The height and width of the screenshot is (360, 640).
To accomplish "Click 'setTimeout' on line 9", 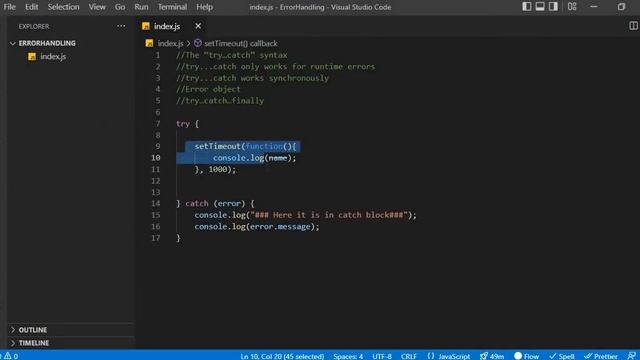I will [x=218, y=146].
